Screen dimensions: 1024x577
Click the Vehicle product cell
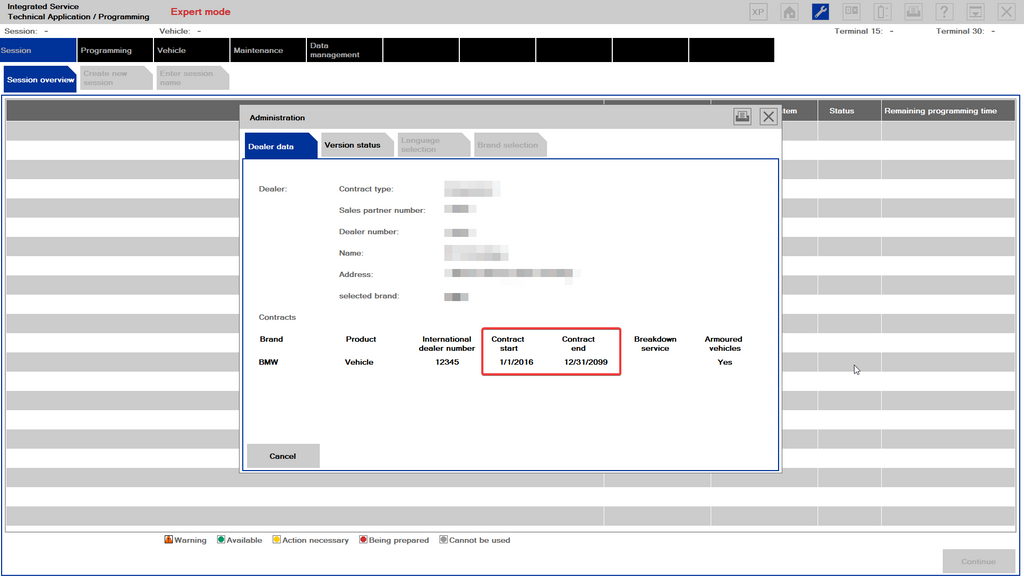[359, 362]
